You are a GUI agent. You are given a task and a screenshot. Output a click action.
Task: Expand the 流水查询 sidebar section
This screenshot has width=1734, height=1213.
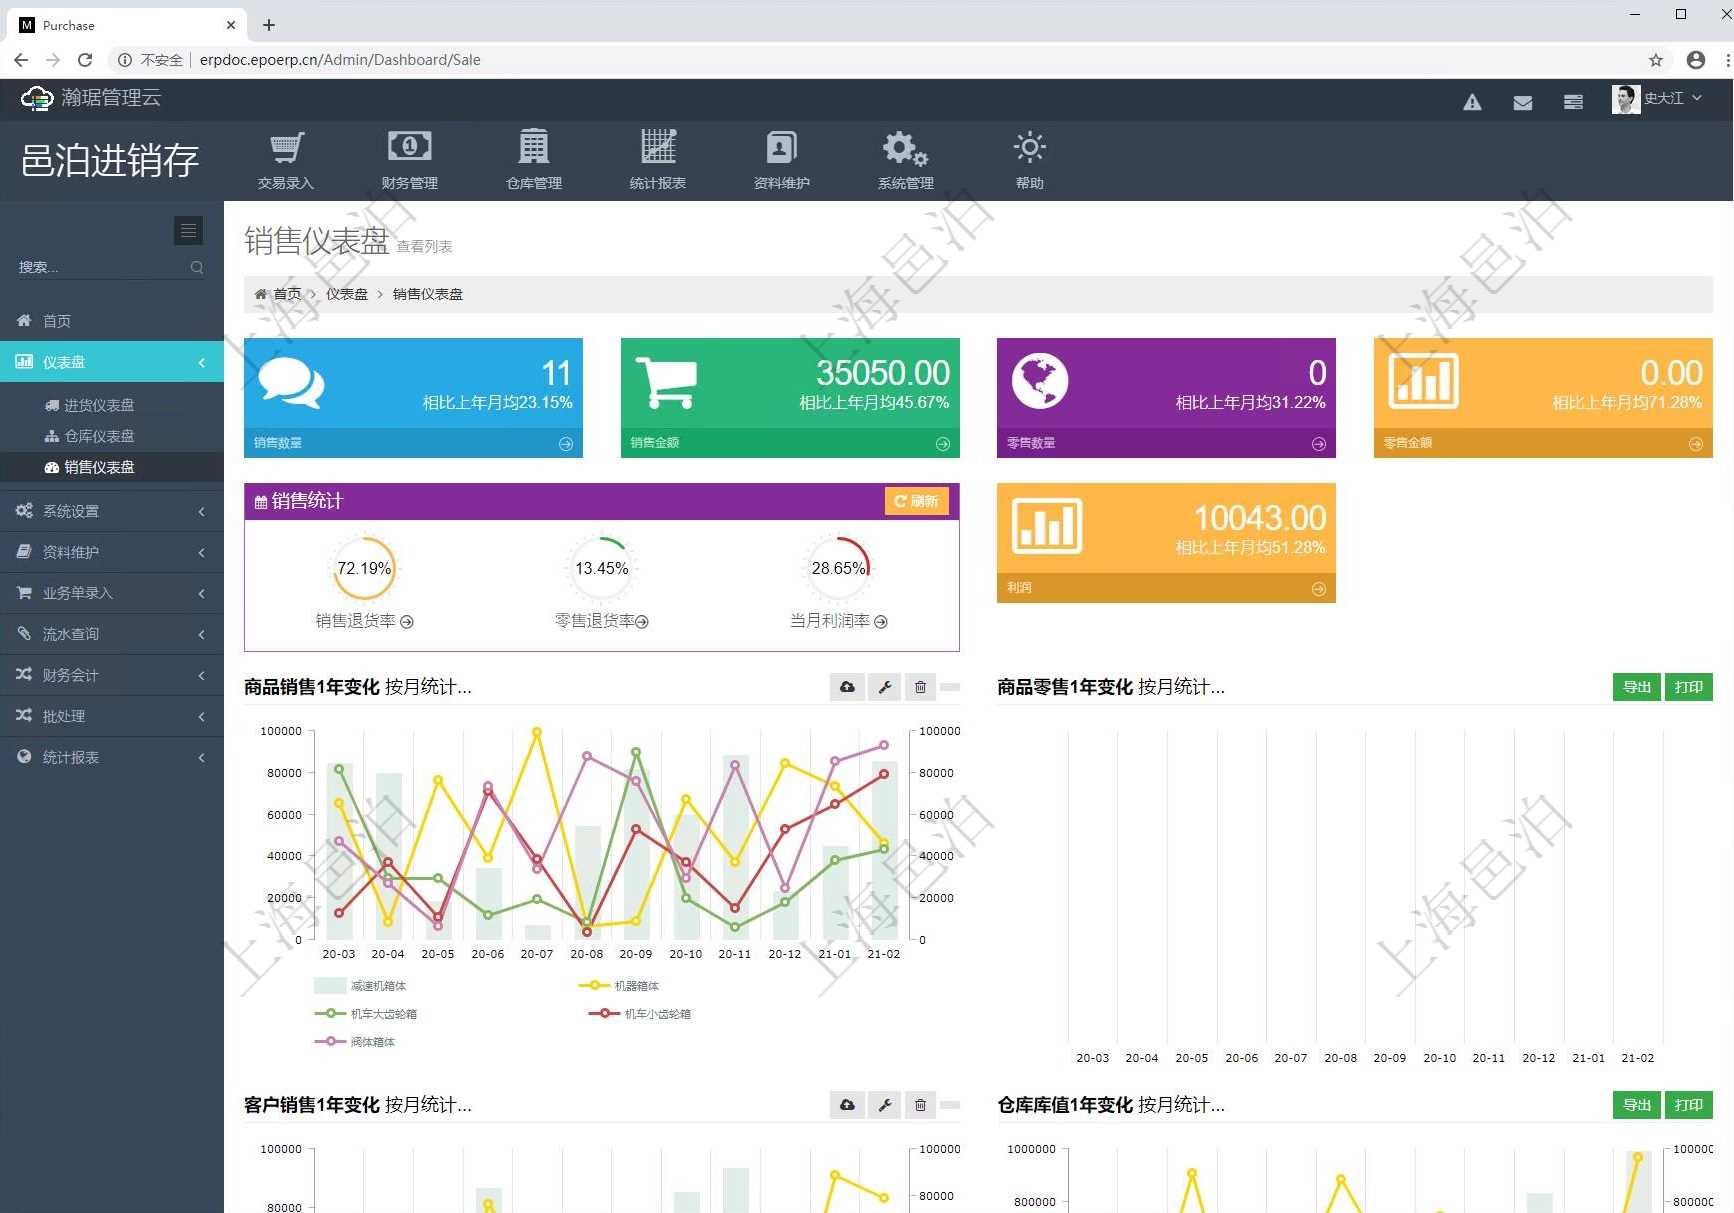point(112,634)
